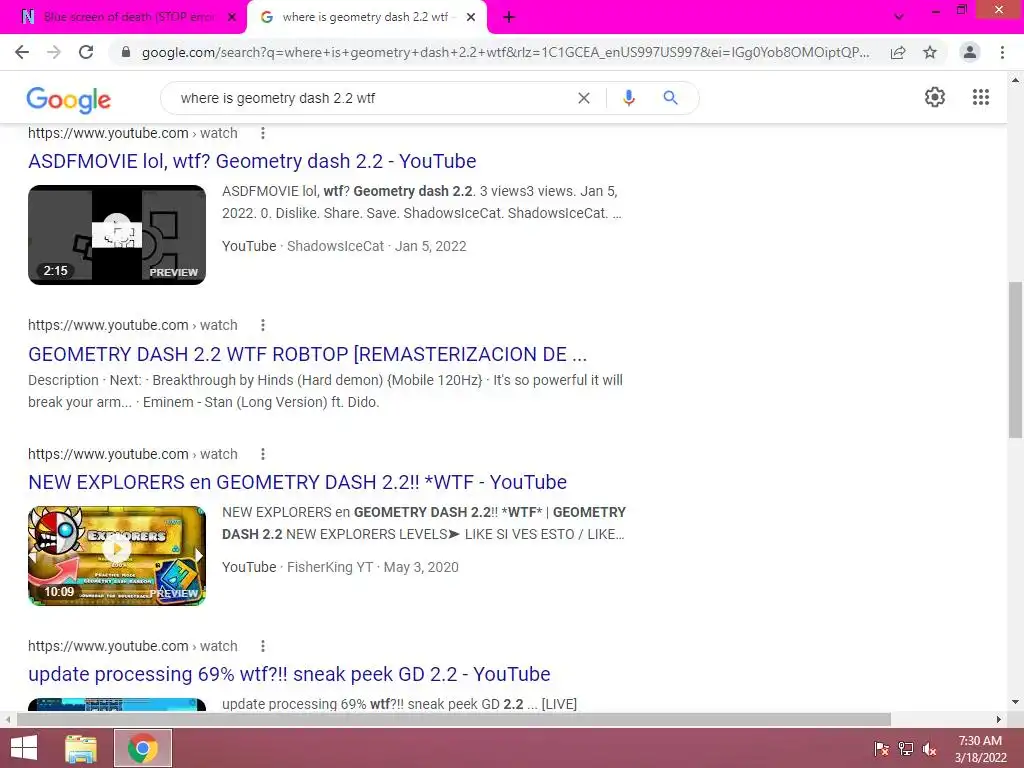Open options for the NEW EXPLORERS result
Image resolution: width=1024 pixels, height=768 pixels.
click(263, 454)
